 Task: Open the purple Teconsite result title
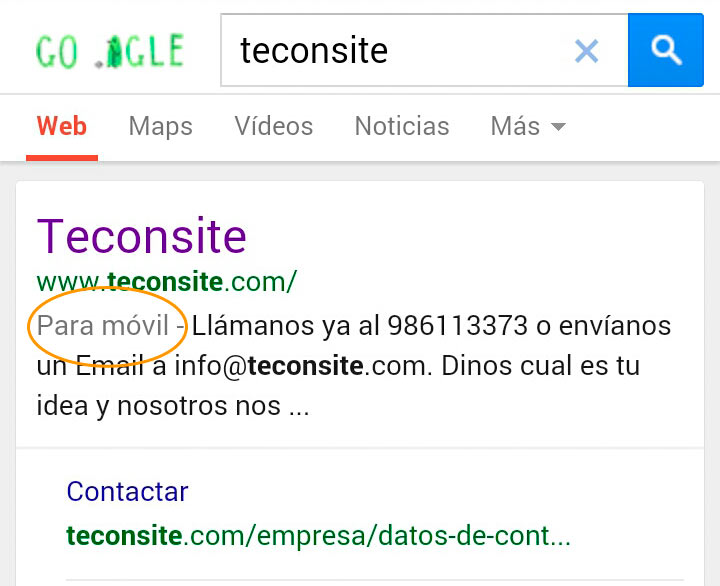142,237
